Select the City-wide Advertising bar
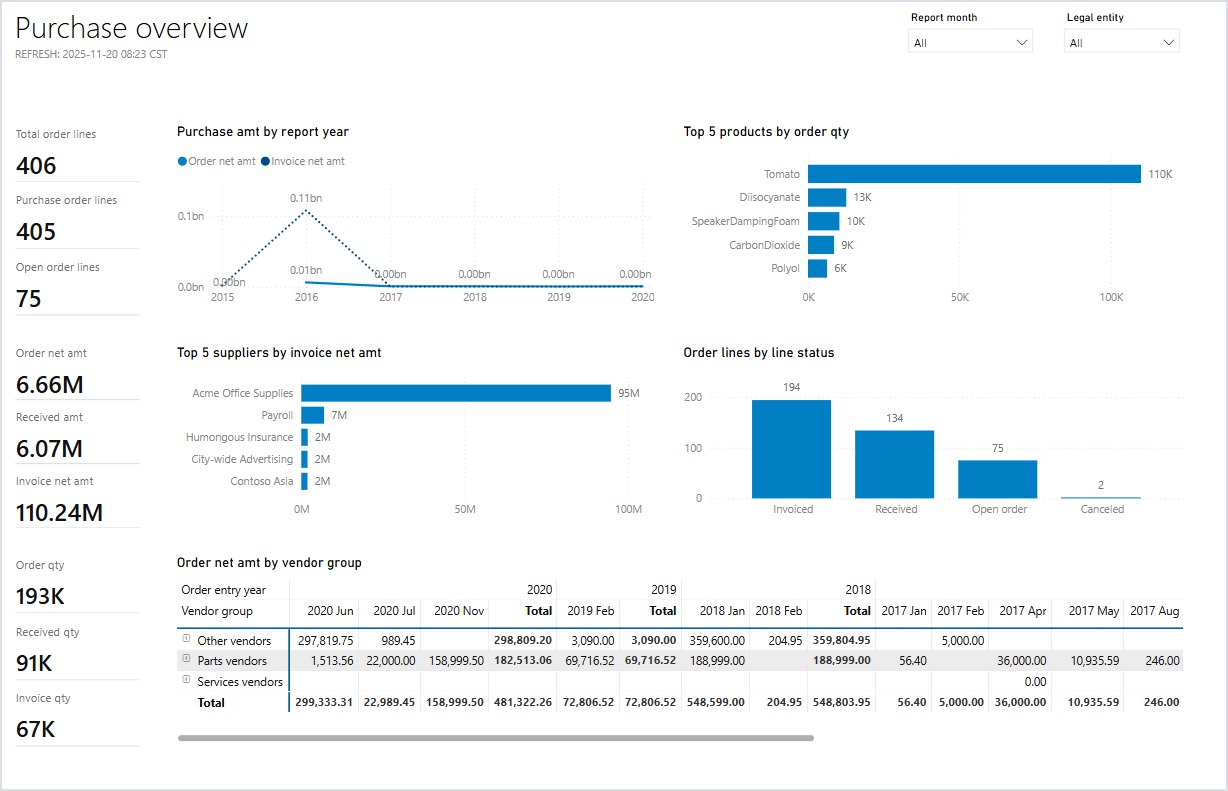Image resolution: width=1228 pixels, height=791 pixels. click(304, 459)
